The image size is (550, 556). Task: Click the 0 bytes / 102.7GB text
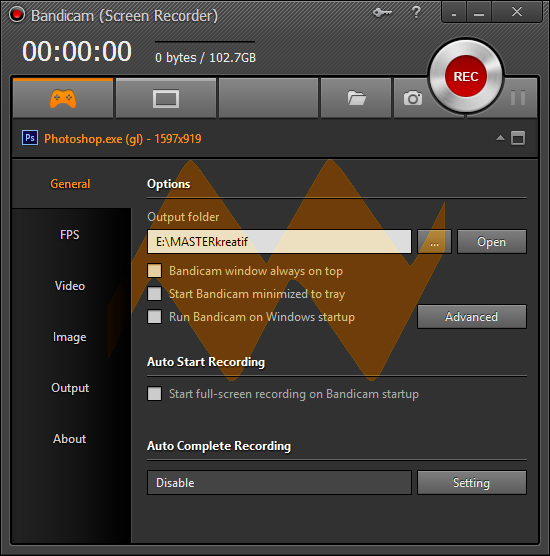point(205,57)
